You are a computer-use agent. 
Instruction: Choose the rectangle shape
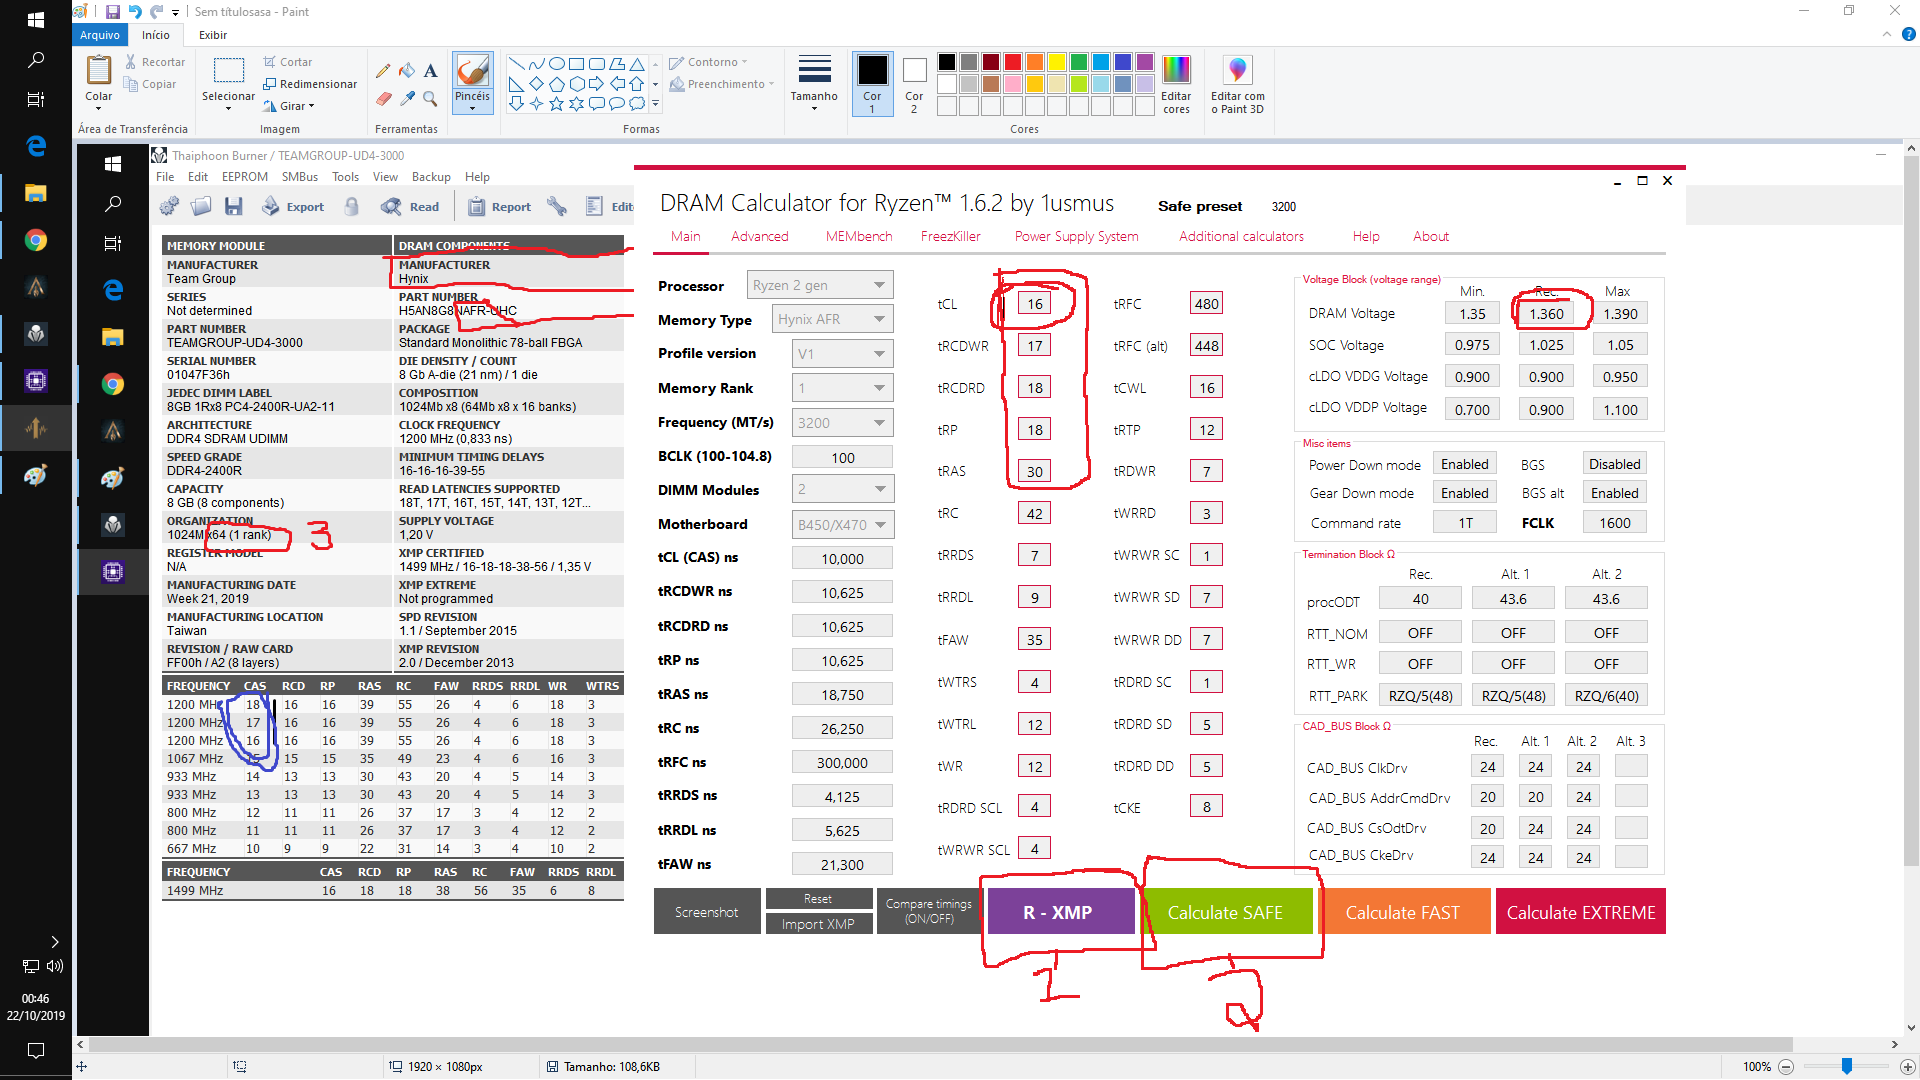point(576,64)
